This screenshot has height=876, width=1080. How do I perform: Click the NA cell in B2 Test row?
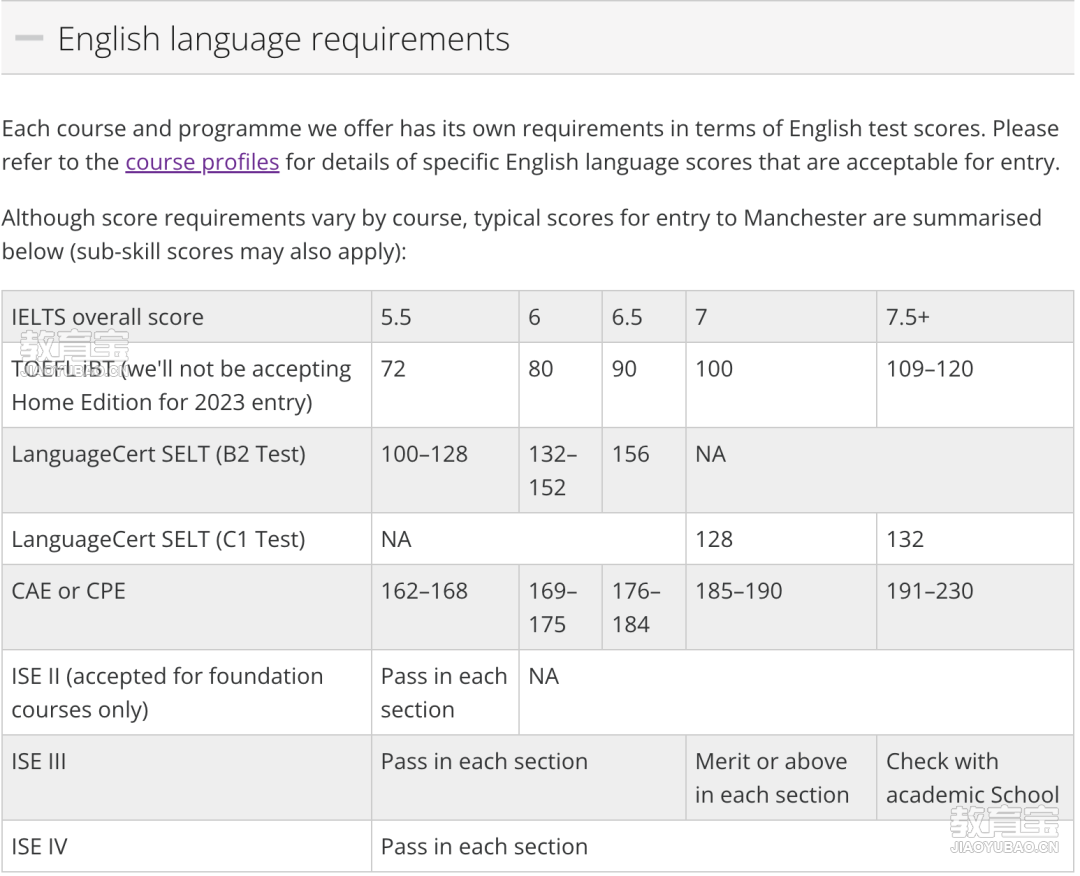coord(879,470)
